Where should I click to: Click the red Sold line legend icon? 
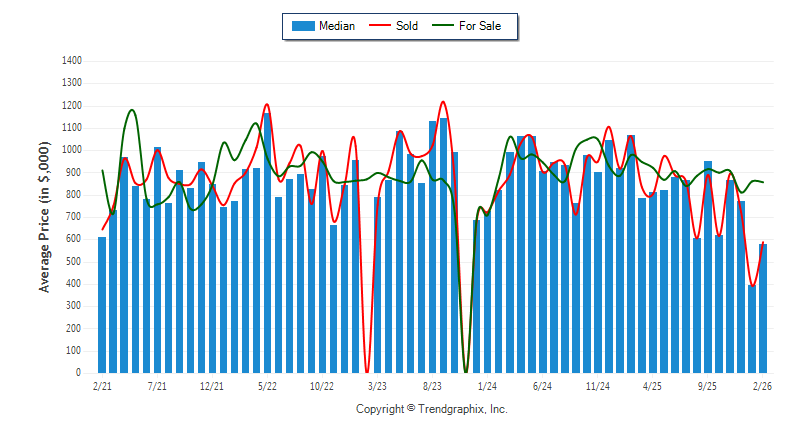[x=380, y=26]
